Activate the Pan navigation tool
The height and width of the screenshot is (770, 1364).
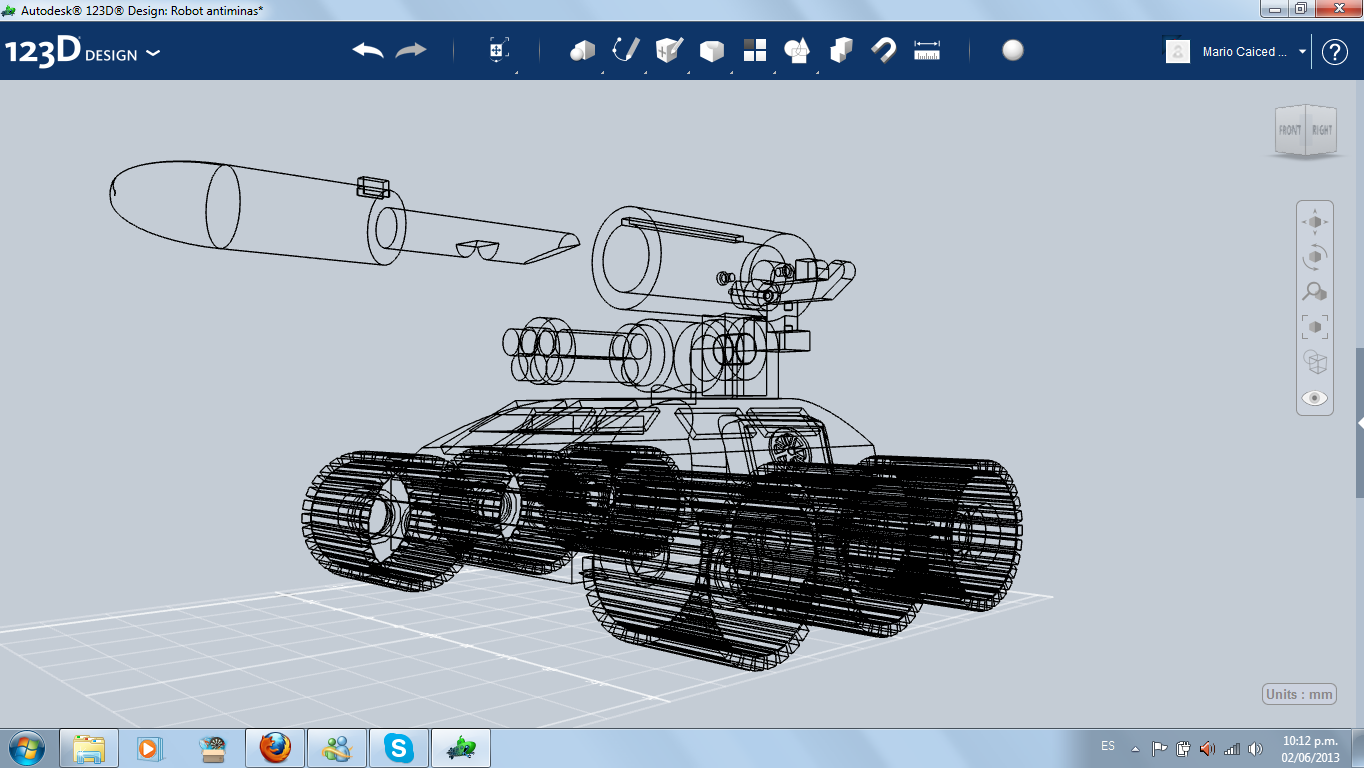point(1315,221)
